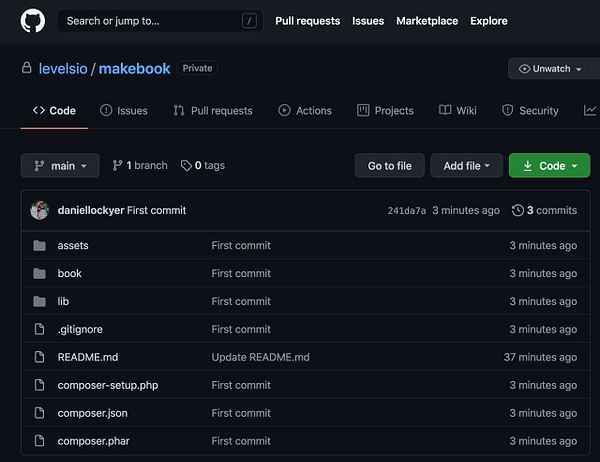Click the slash shortcut key icon
Image resolution: width=600 pixels, height=462 pixels.
pos(249,21)
